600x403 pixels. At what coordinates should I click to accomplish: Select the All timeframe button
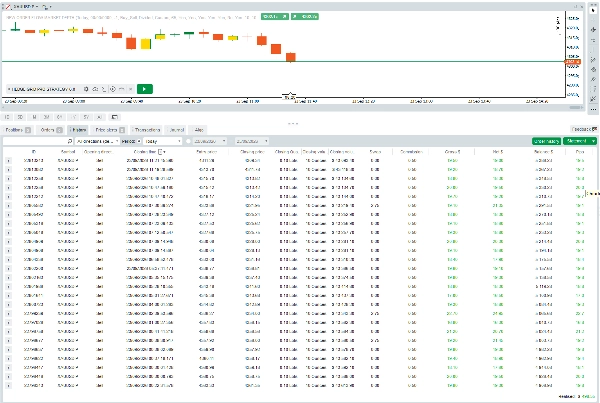[x=99, y=117]
